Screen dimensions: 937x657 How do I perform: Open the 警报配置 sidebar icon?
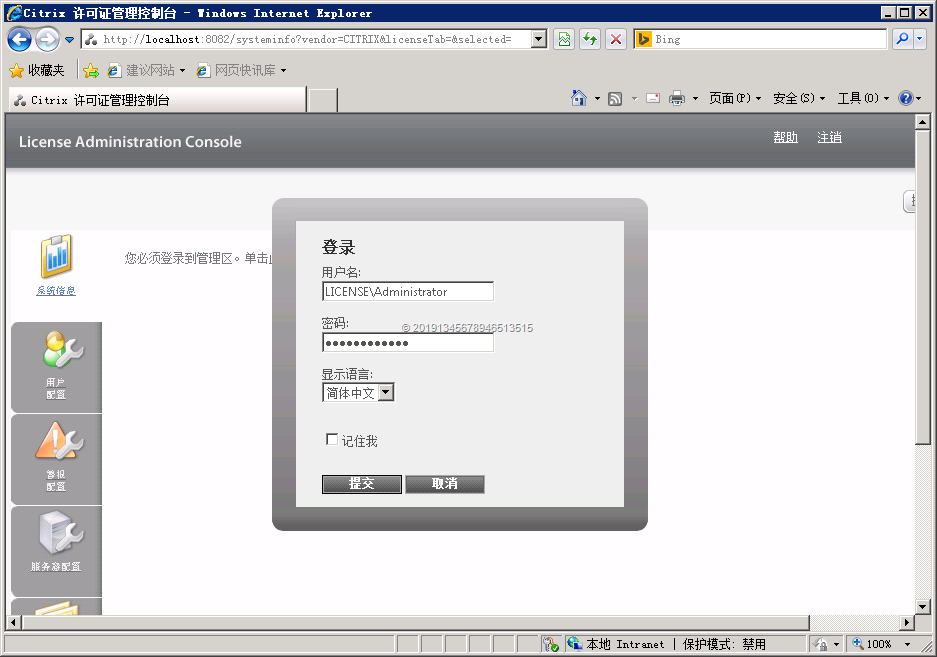coord(56,457)
